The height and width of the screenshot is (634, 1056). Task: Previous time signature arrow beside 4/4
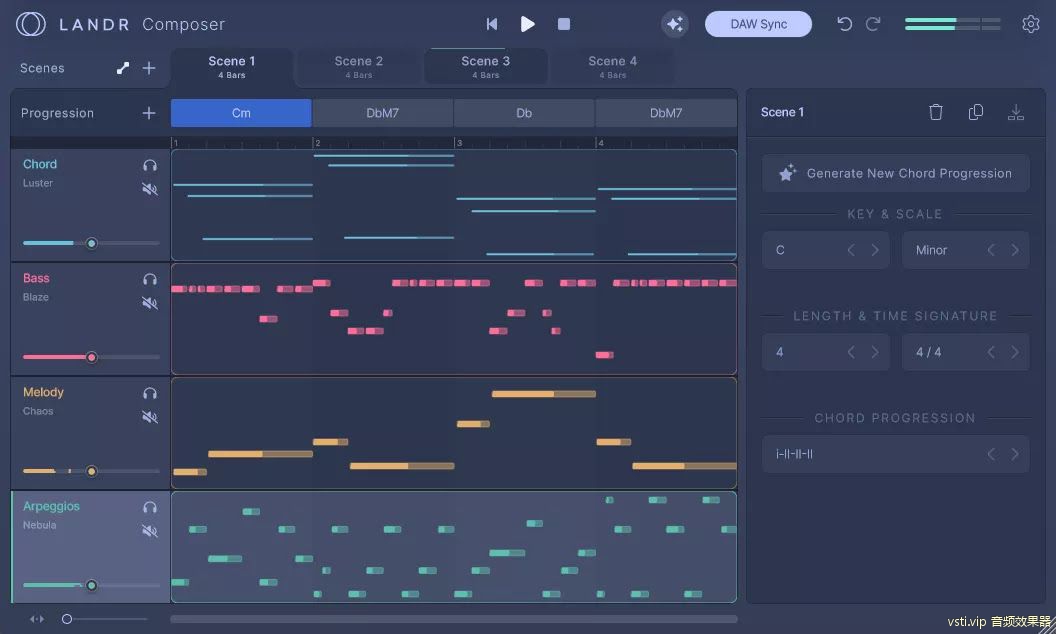point(991,352)
